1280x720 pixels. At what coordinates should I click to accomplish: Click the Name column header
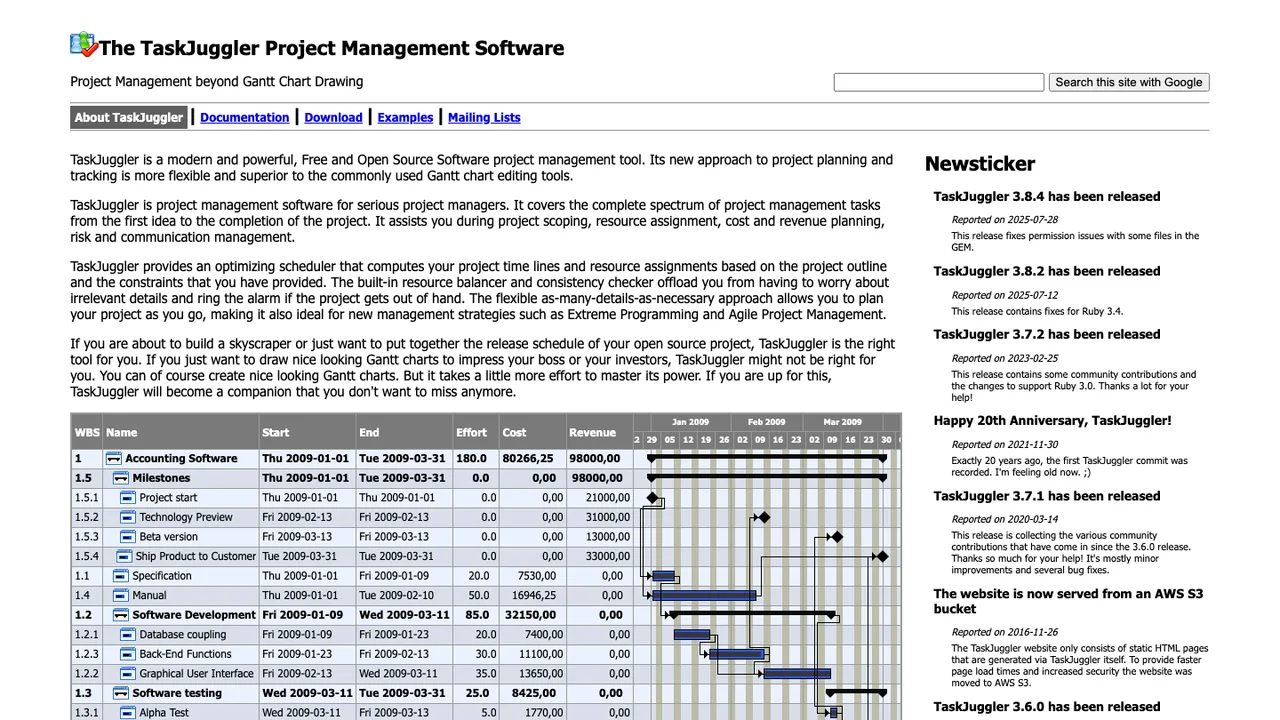pos(180,432)
